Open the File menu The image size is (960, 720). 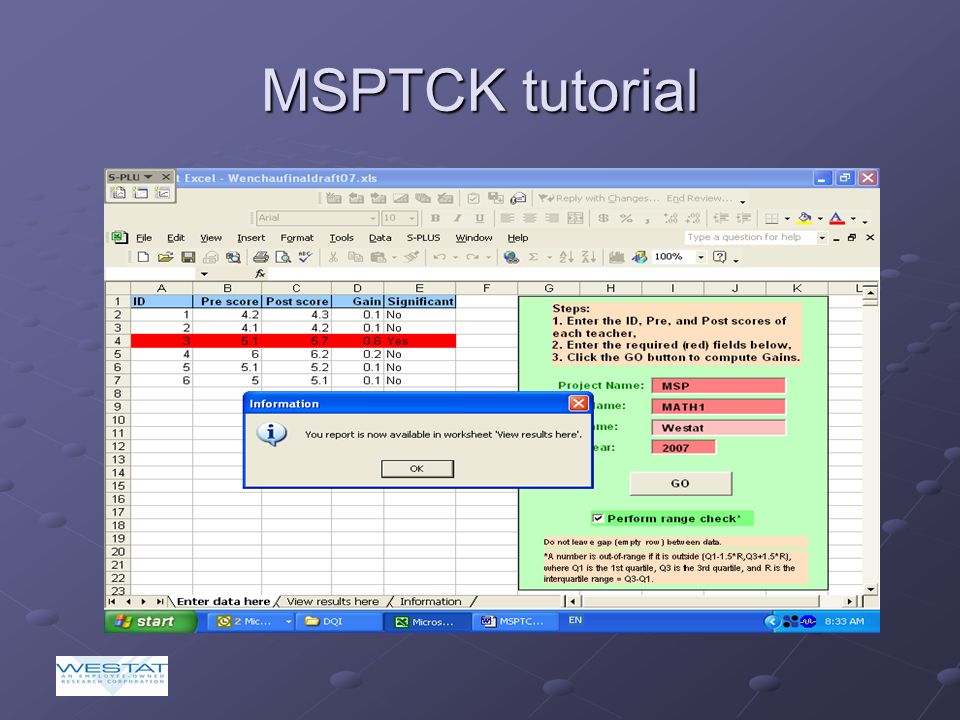coord(144,238)
